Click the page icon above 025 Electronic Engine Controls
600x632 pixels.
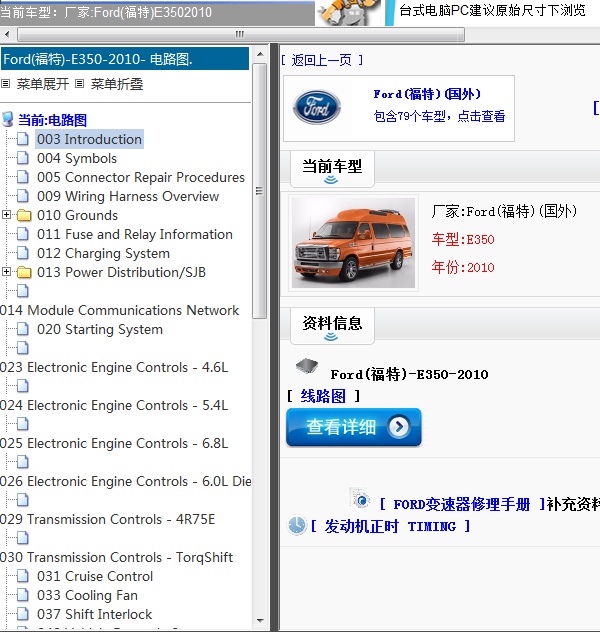23,424
